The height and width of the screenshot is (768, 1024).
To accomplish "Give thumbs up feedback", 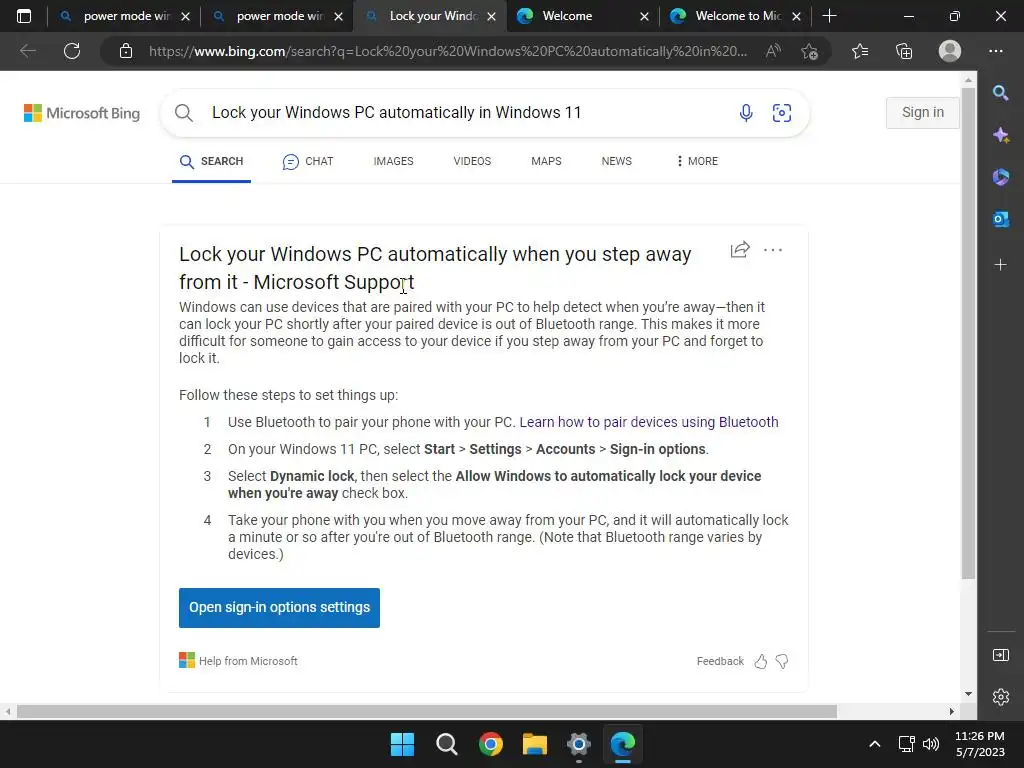I will click(x=761, y=662).
